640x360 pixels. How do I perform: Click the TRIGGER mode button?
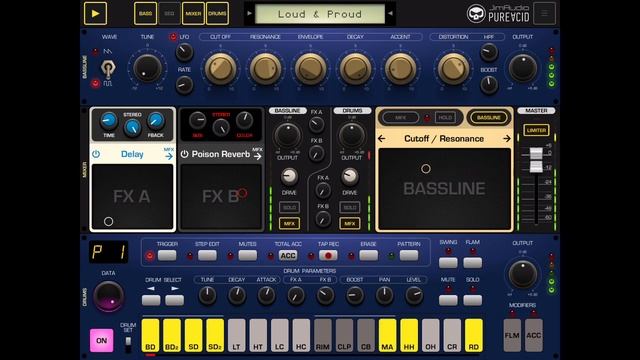(x=167, y=256)
